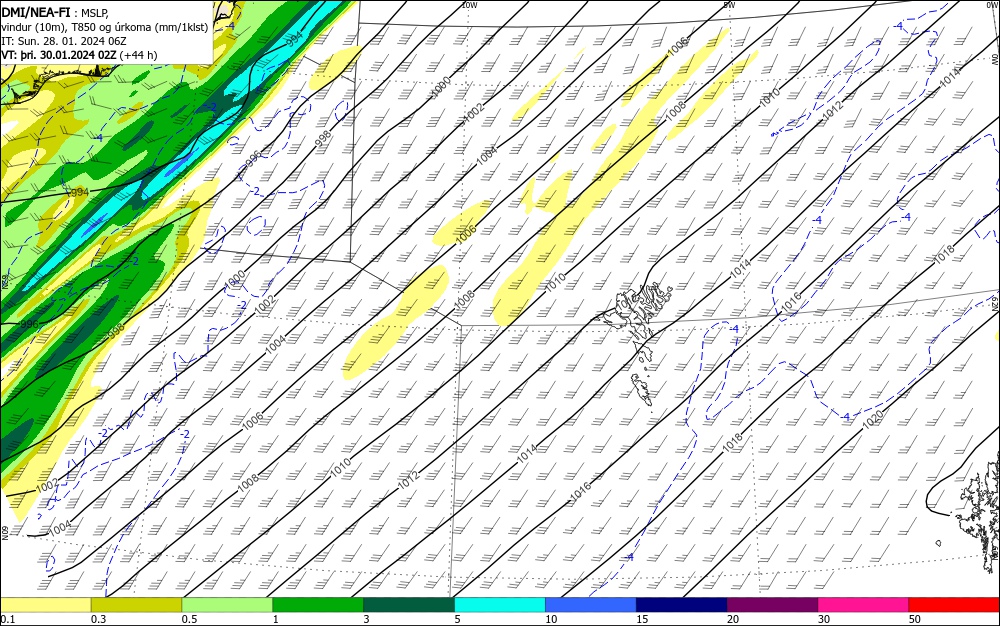Image resolution: width=1000 pixels, height=626 pixels.
Task: Click the 0.5 legend value label
Action: pos(189,619)
